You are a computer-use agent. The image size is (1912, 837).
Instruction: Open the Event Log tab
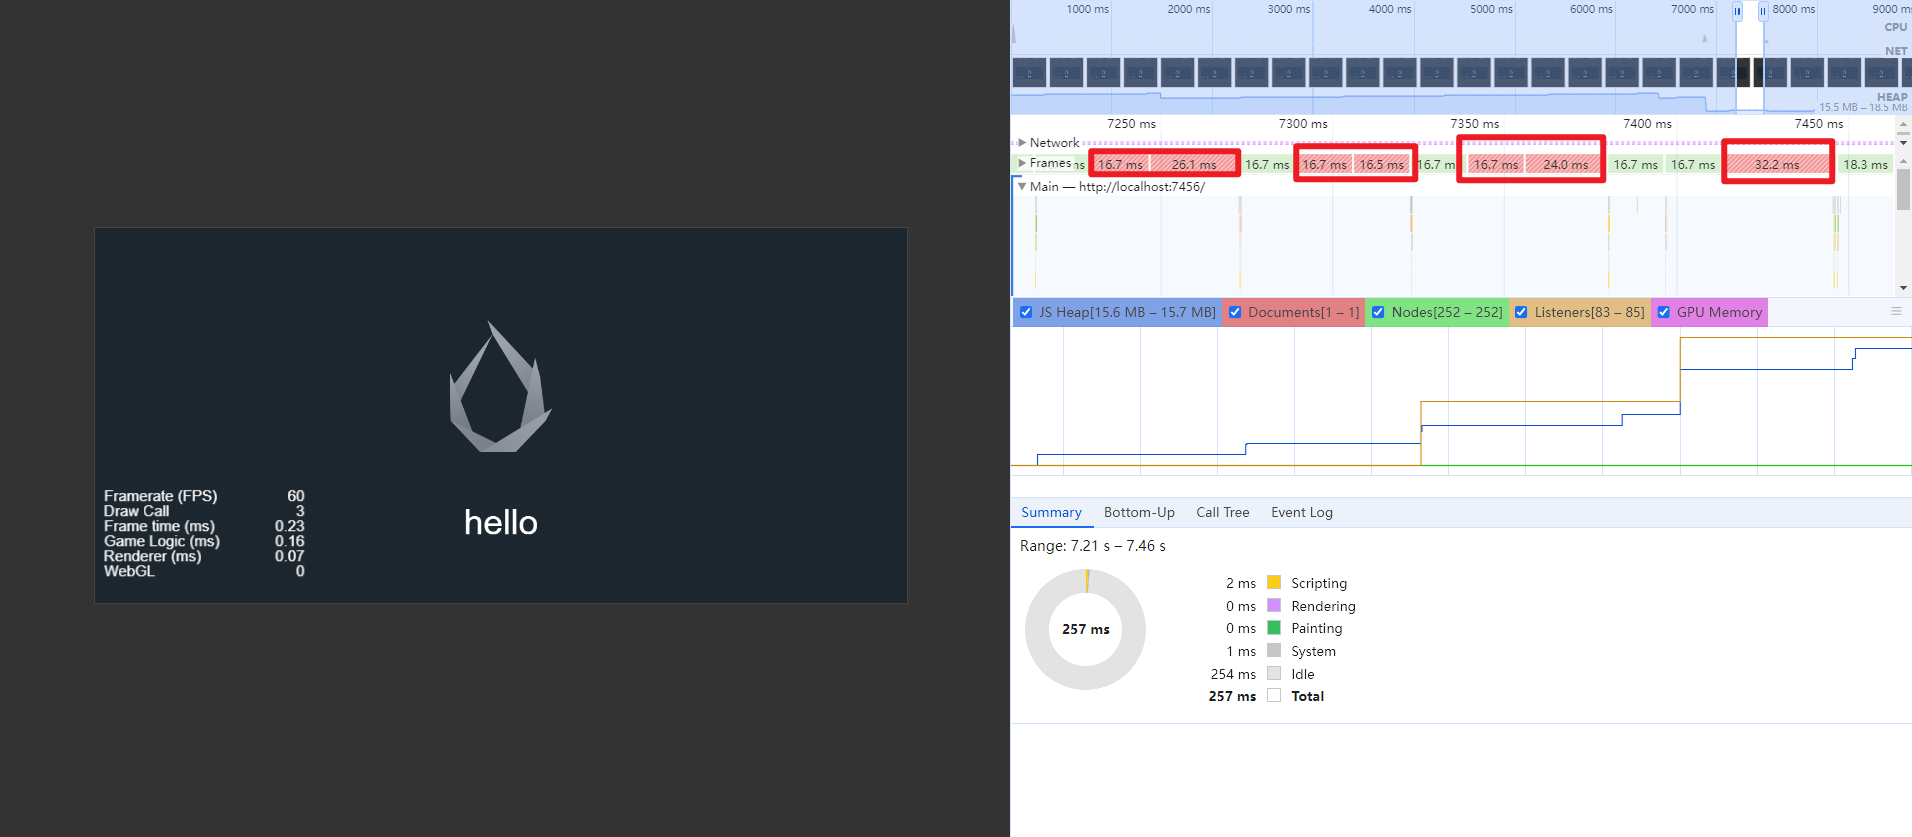pyautogui.click(x=1302, y=512)
